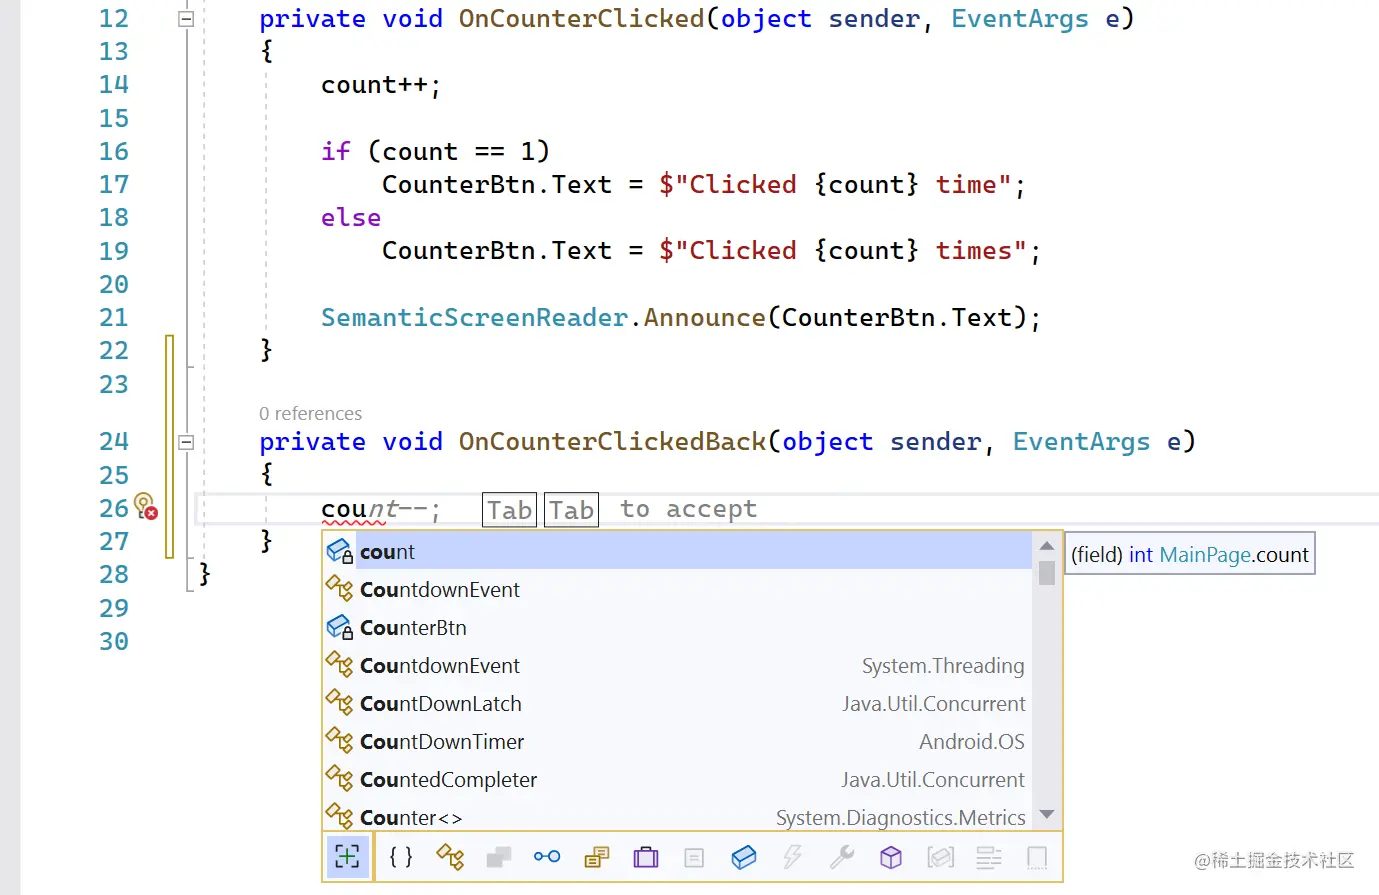Image resolution: width=1379 pixels, height=895 pixels.
Task: Click class icon of CountedCompleter entry
Action: point(340,779)
